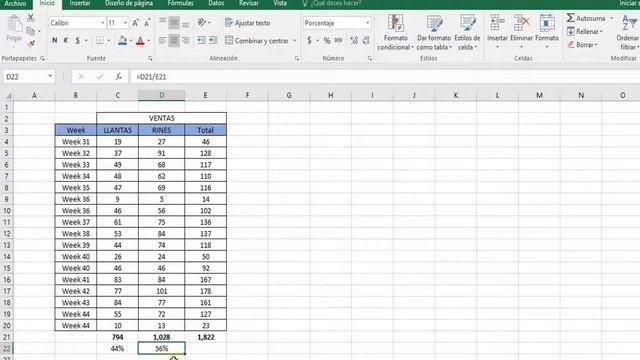Select column D header
This screenshot has height=360, width=640.
coord(162,96)
